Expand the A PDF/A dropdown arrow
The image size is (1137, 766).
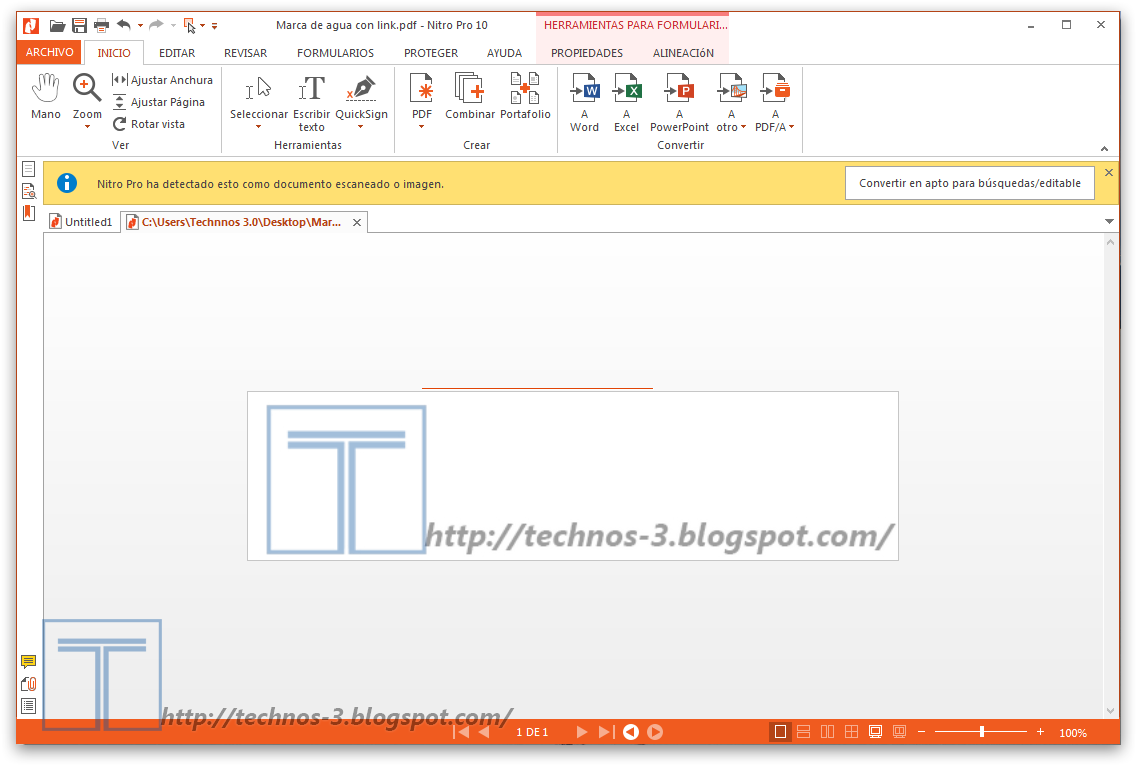(x=791, y=127)
